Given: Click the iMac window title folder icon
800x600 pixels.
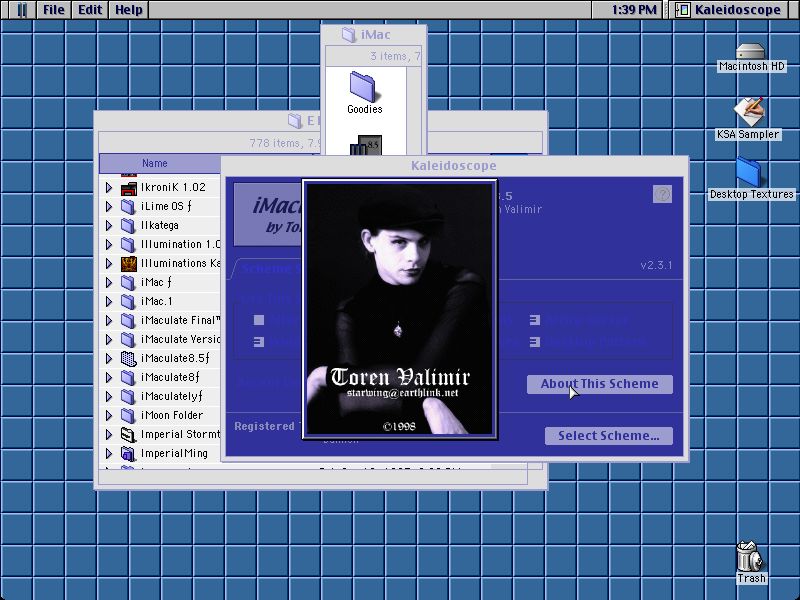Looking at the screenshot, I should point(349,35).
